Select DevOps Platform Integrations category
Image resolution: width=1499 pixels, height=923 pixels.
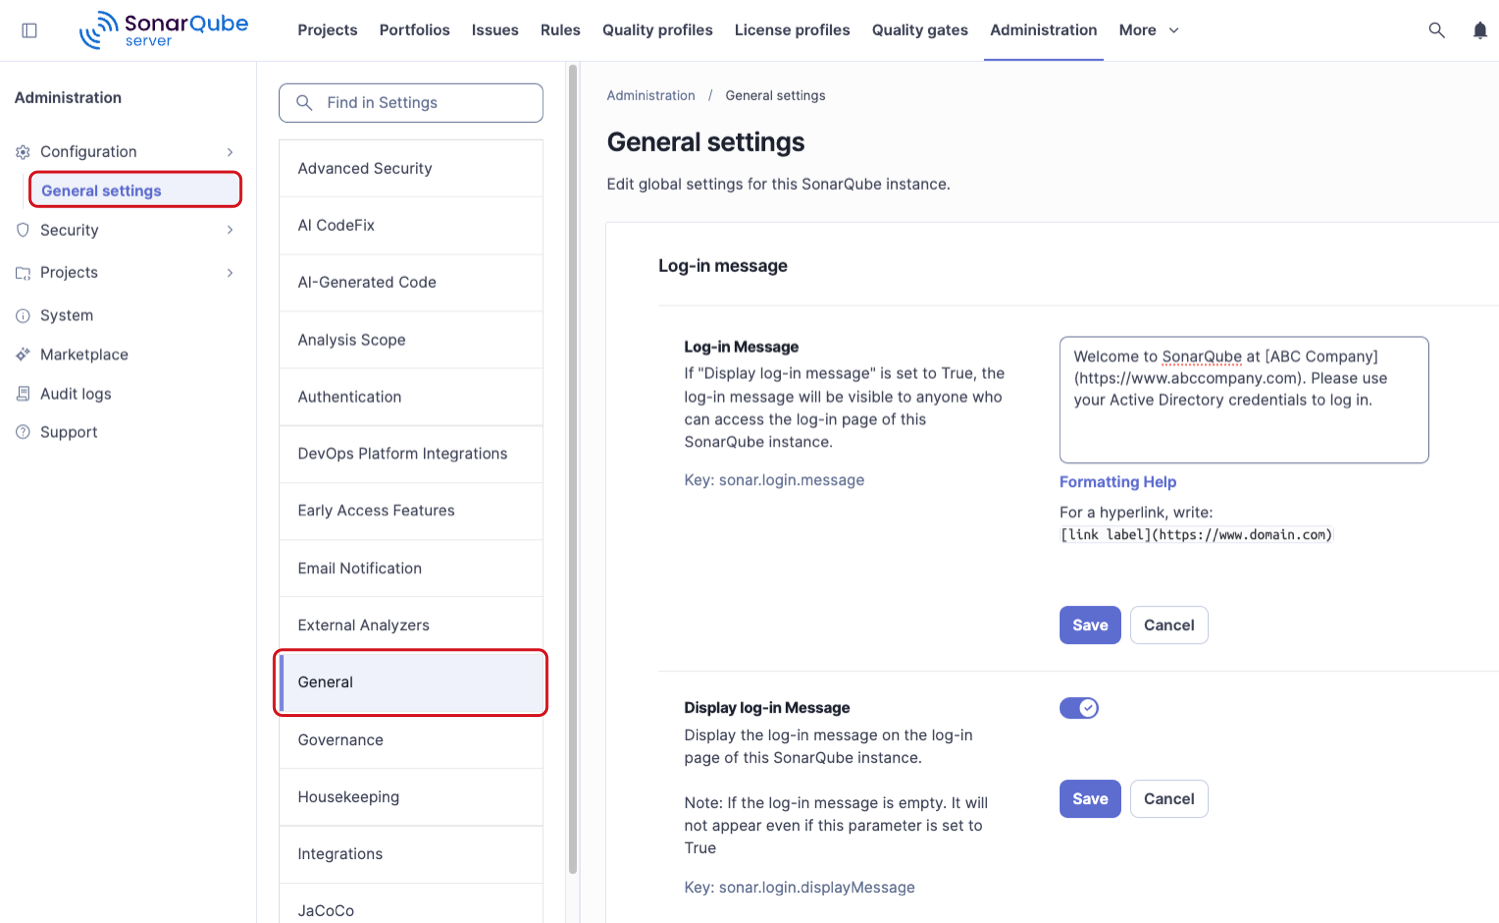click(x=411, y=454)
